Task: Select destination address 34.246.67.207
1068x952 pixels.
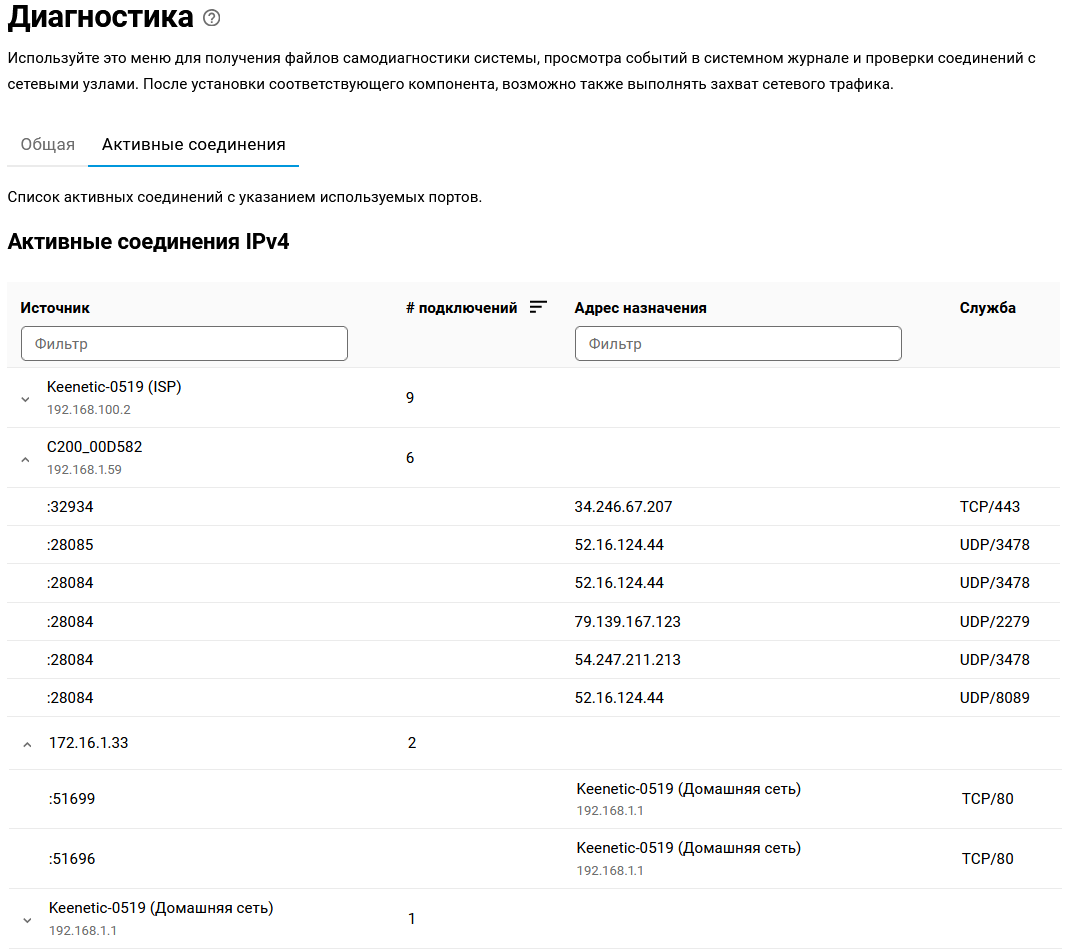Action: (623, 507)
